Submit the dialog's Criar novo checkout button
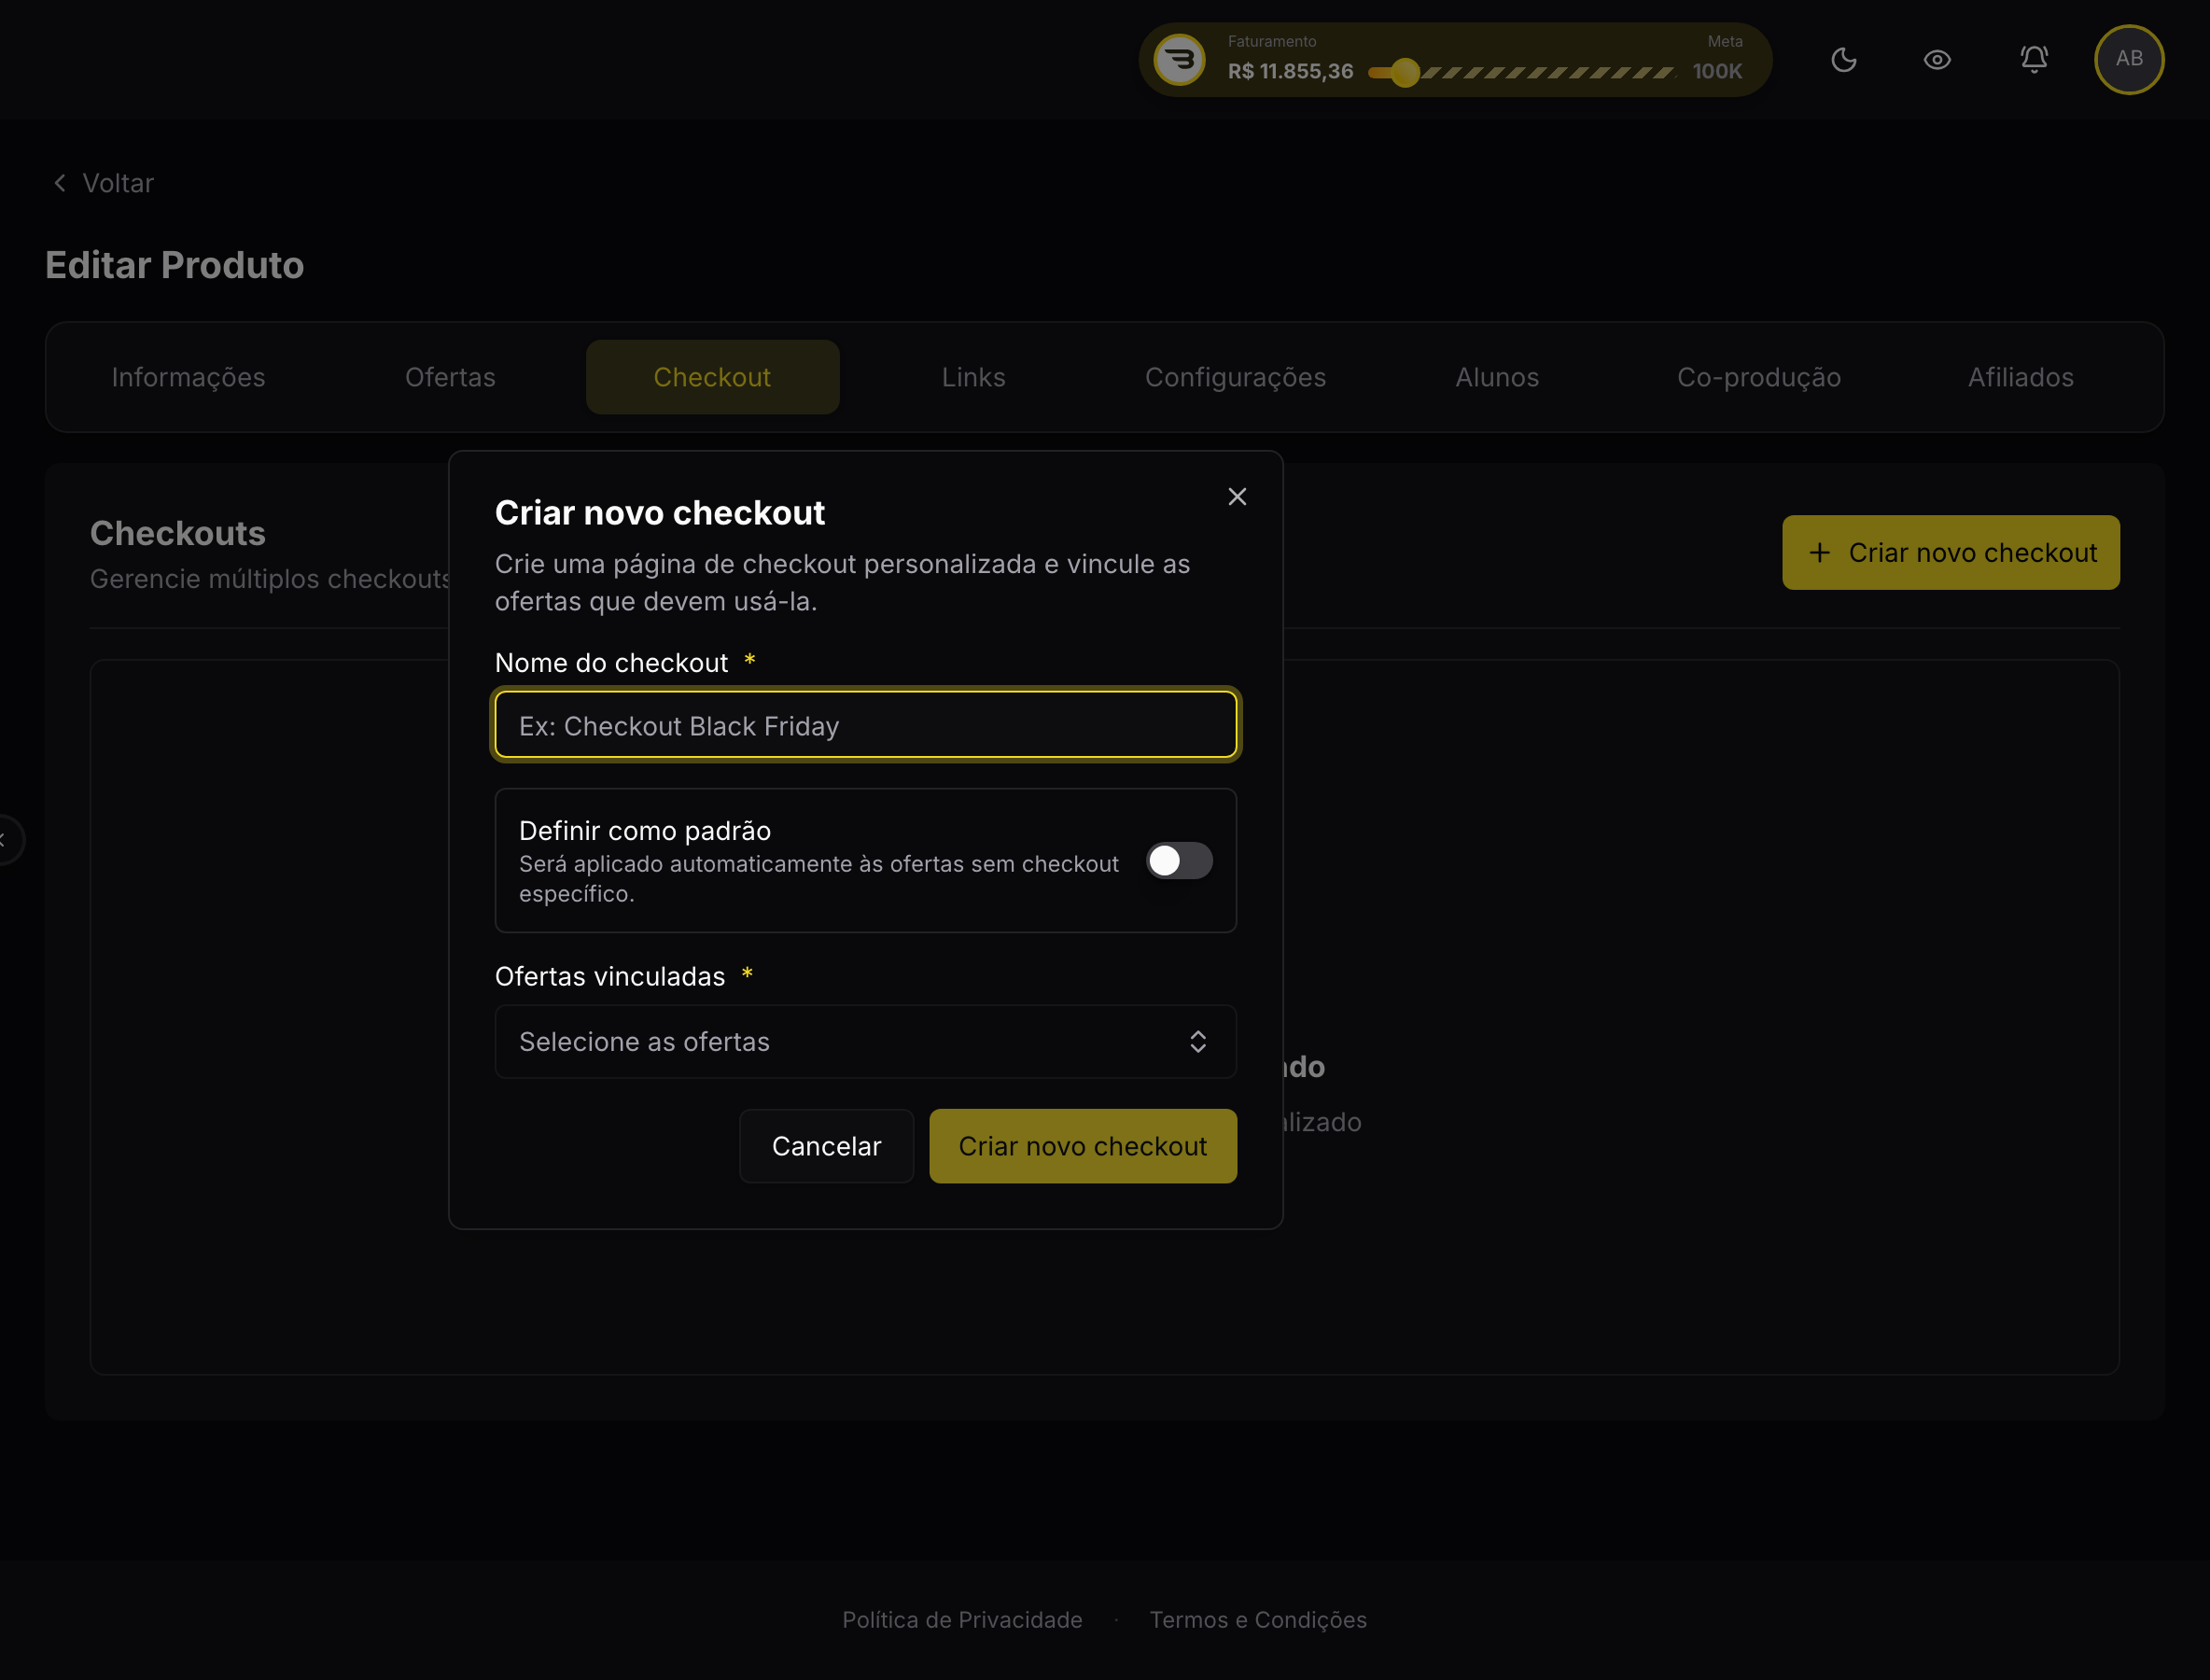This screenshot has height=1680, width=2210. [x=1083, y=1146]
